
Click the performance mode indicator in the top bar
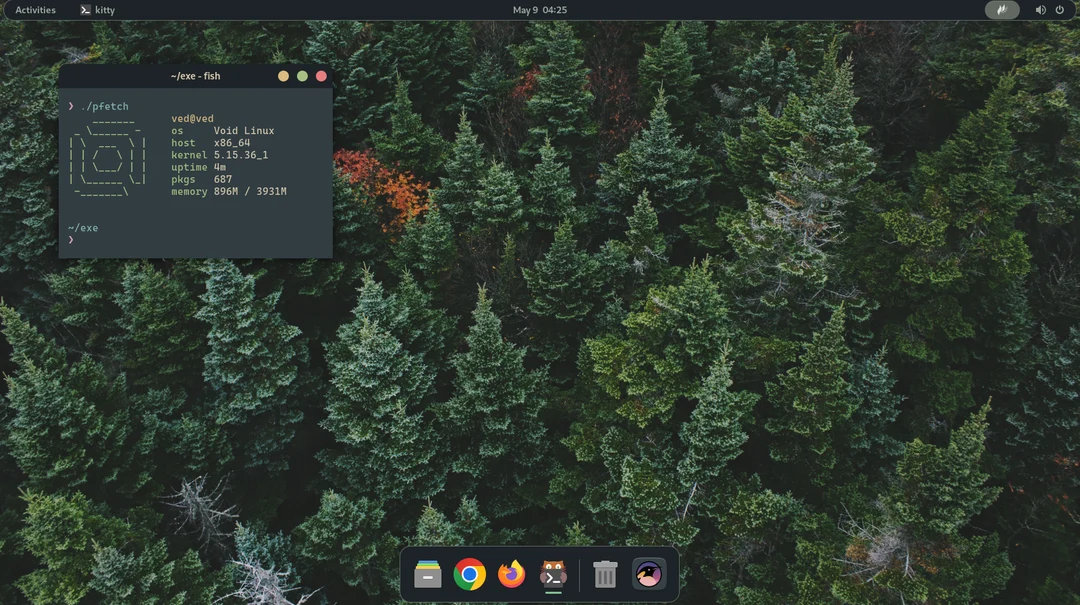1002,9
